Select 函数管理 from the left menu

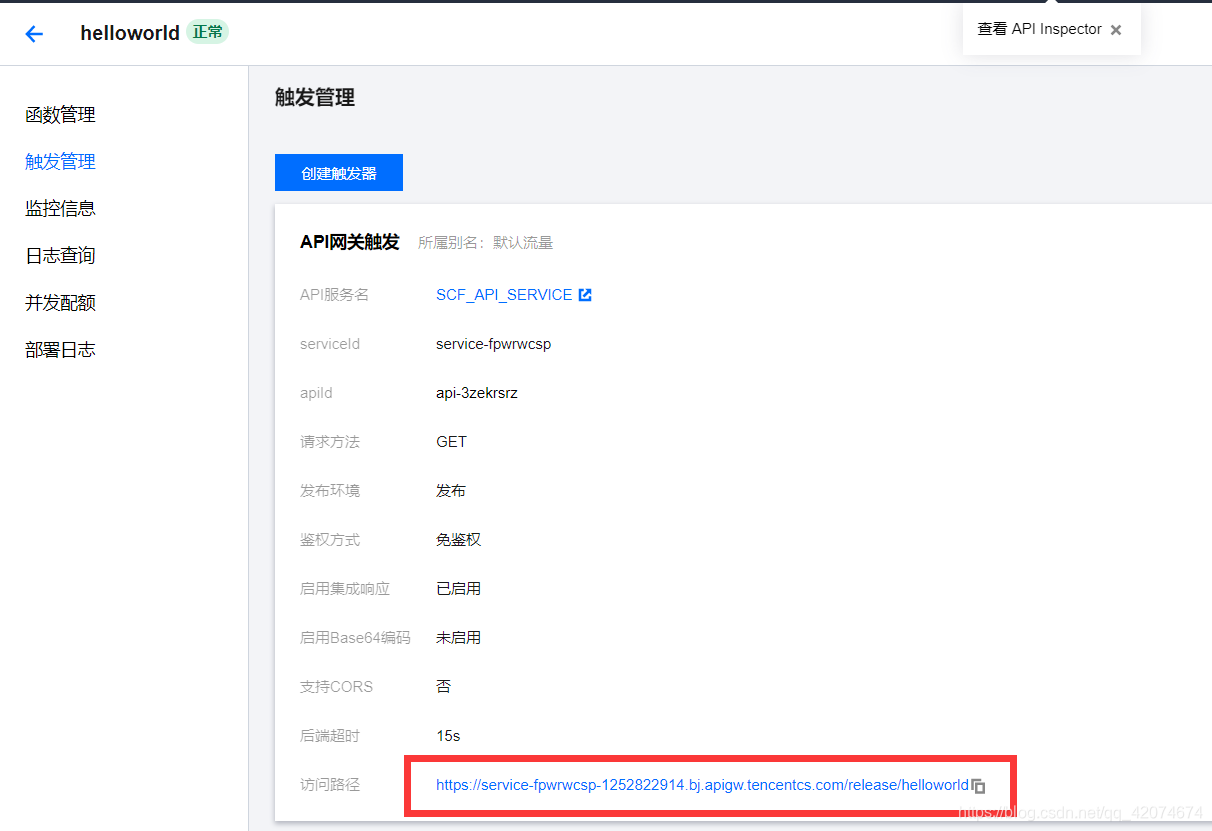(62, 114)
